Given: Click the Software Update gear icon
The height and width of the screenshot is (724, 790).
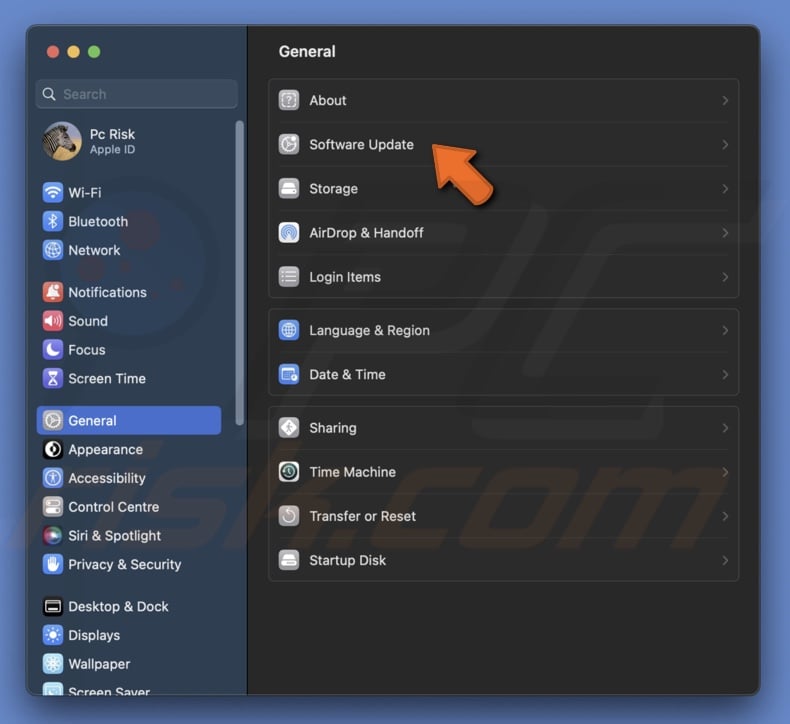Looking at the screenshot, I should tap(289, 145).
